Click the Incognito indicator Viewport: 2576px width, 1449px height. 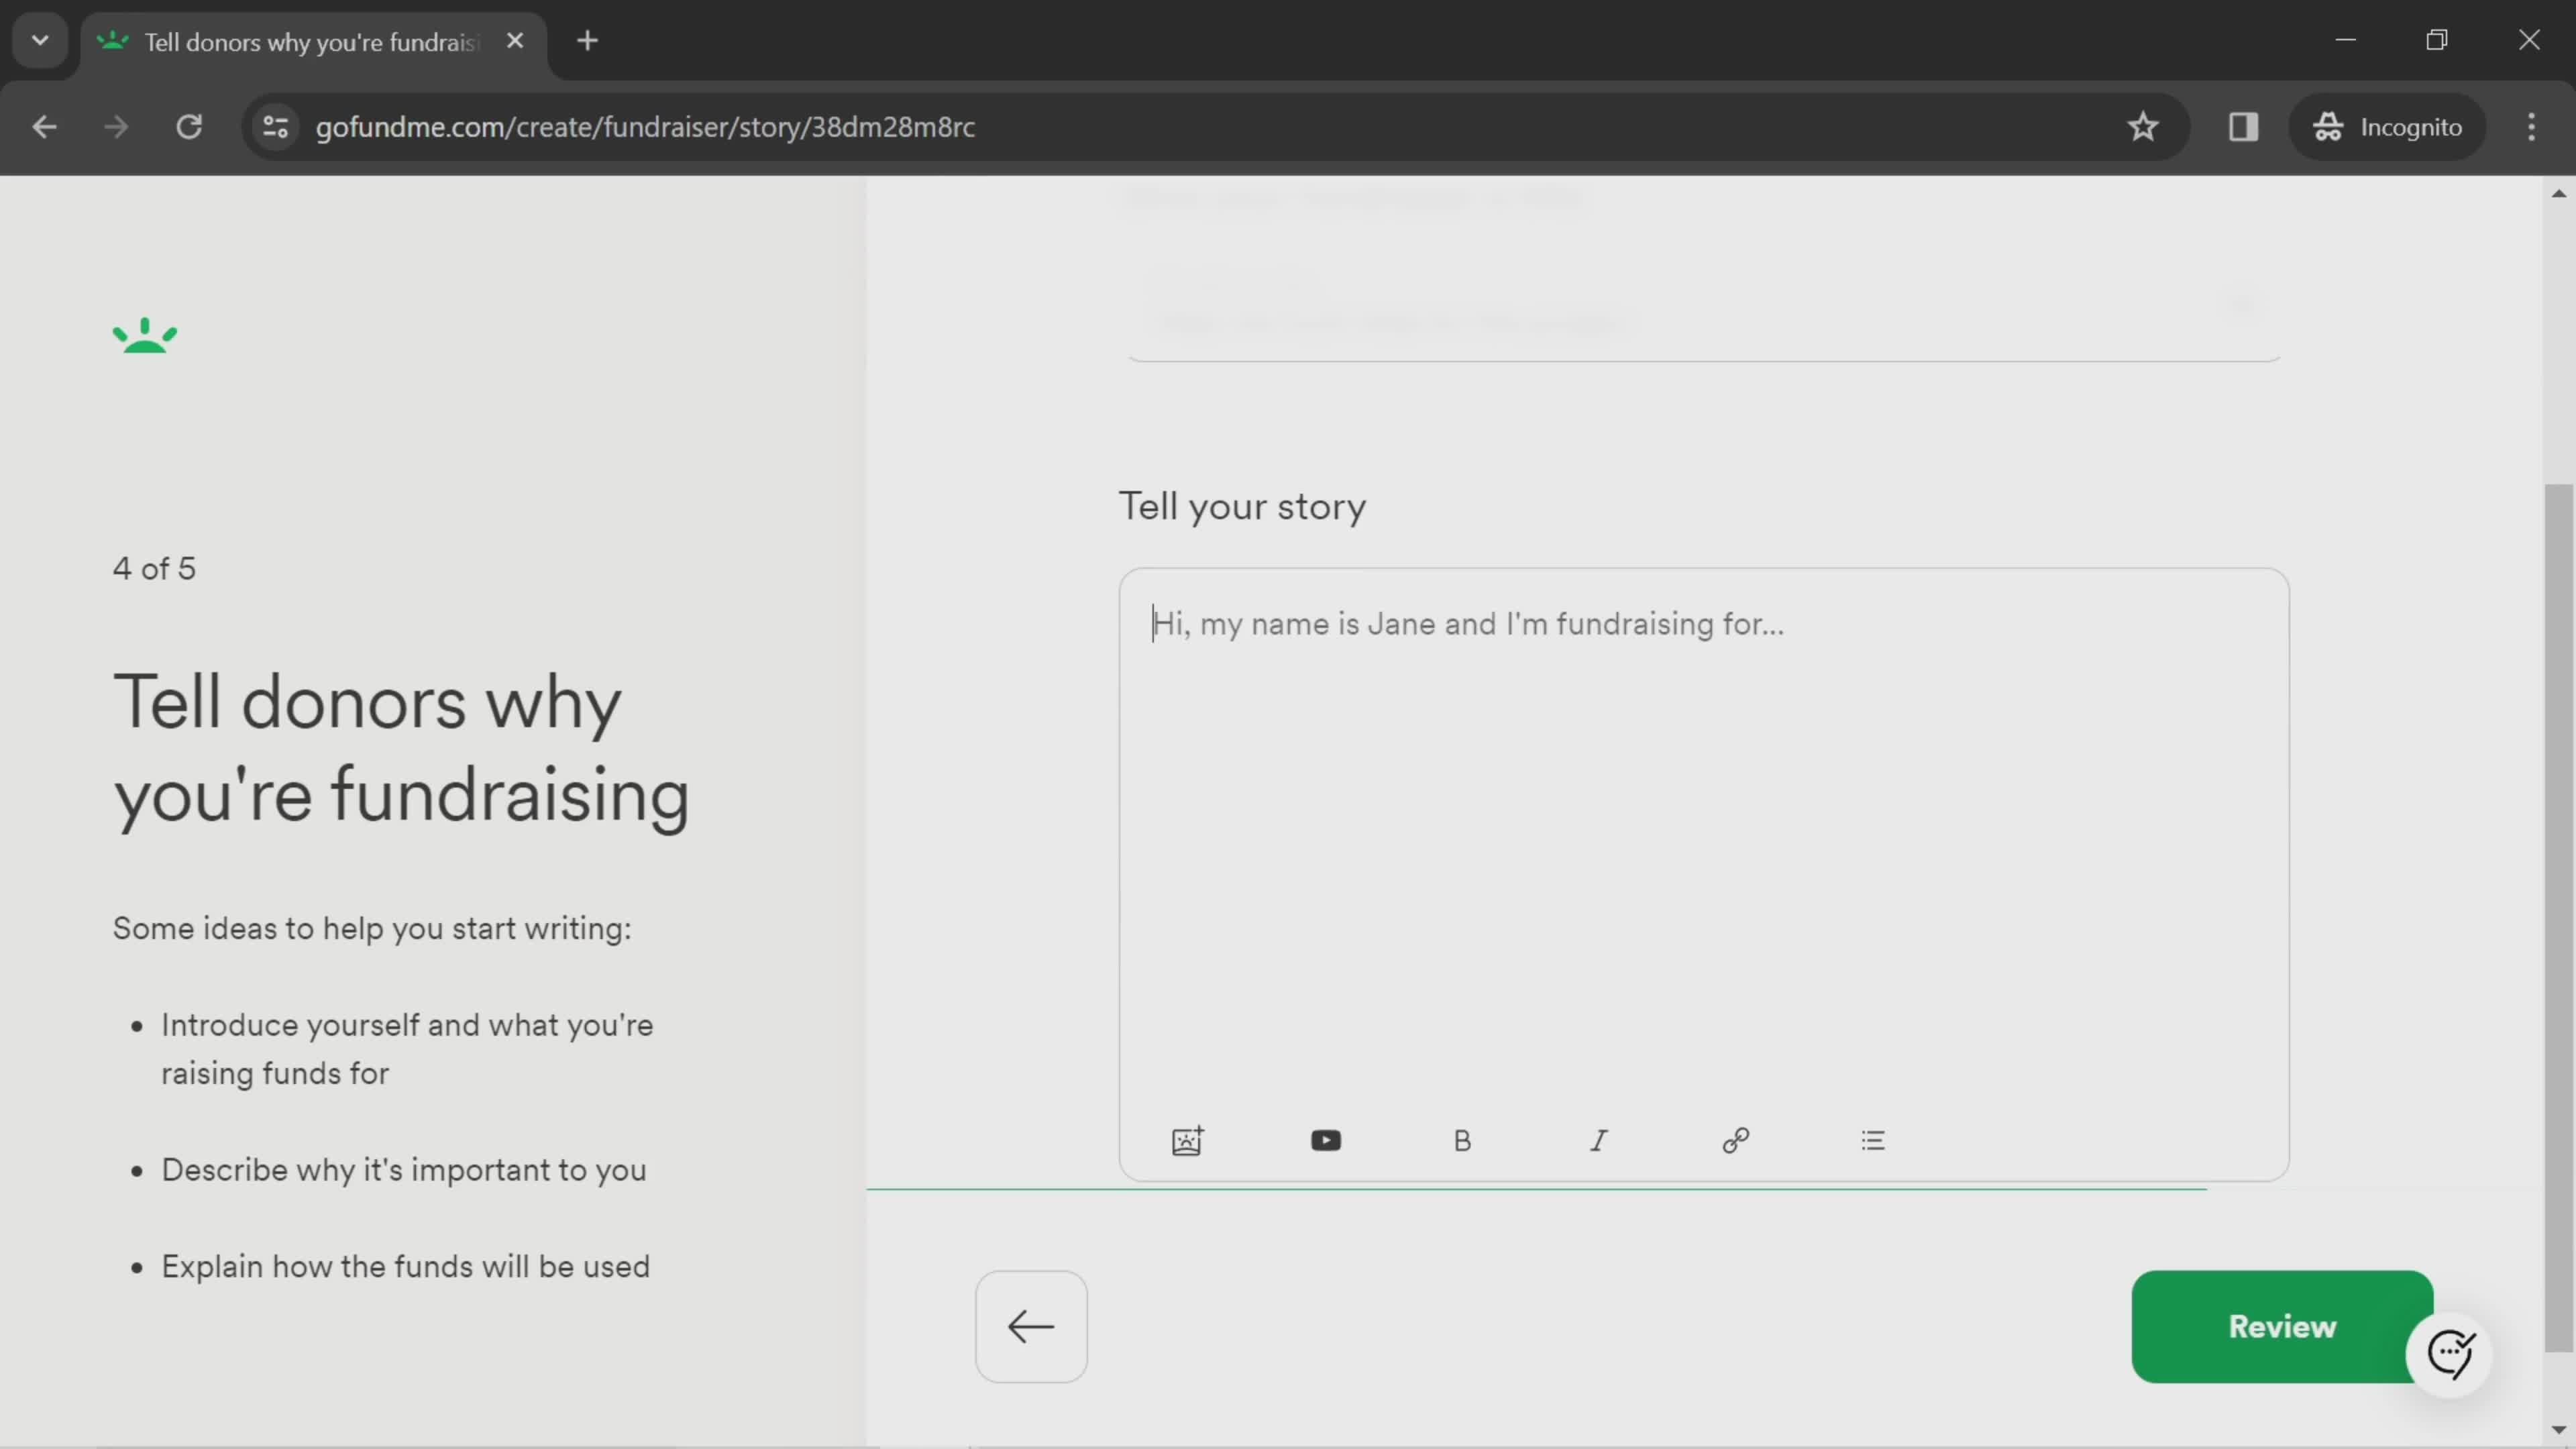2386,127
